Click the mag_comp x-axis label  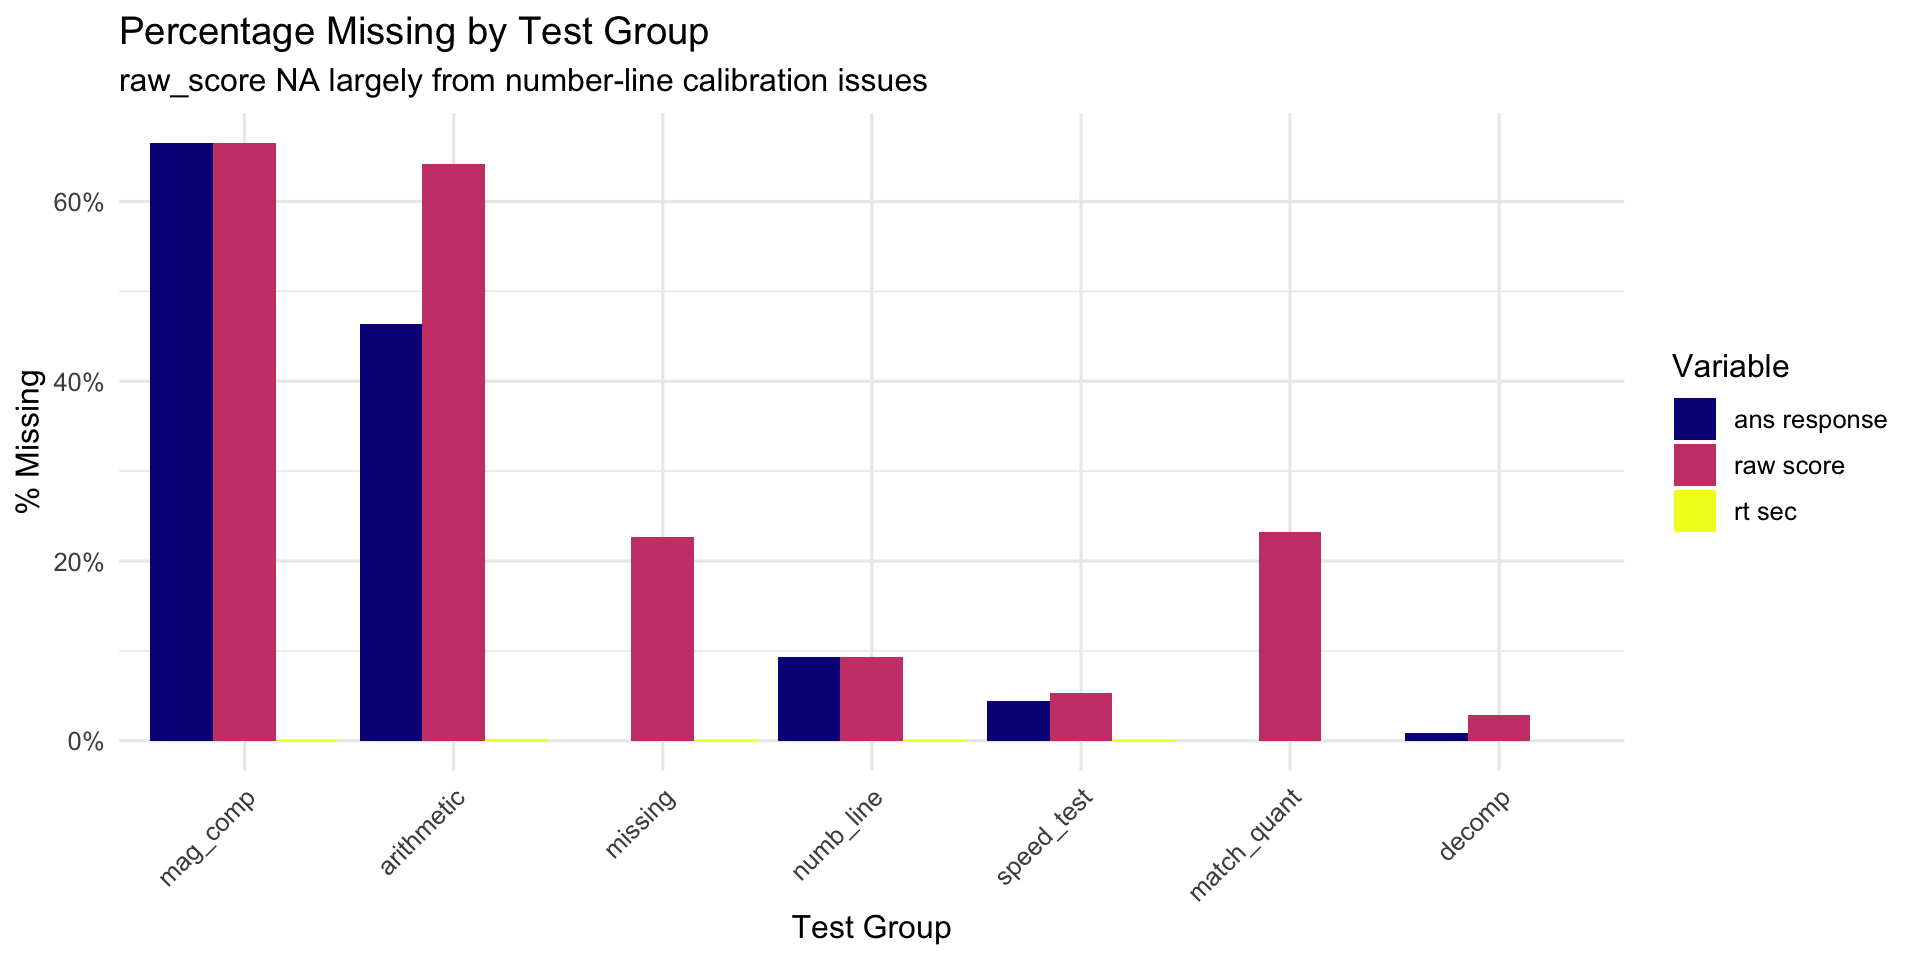[208, 838]
